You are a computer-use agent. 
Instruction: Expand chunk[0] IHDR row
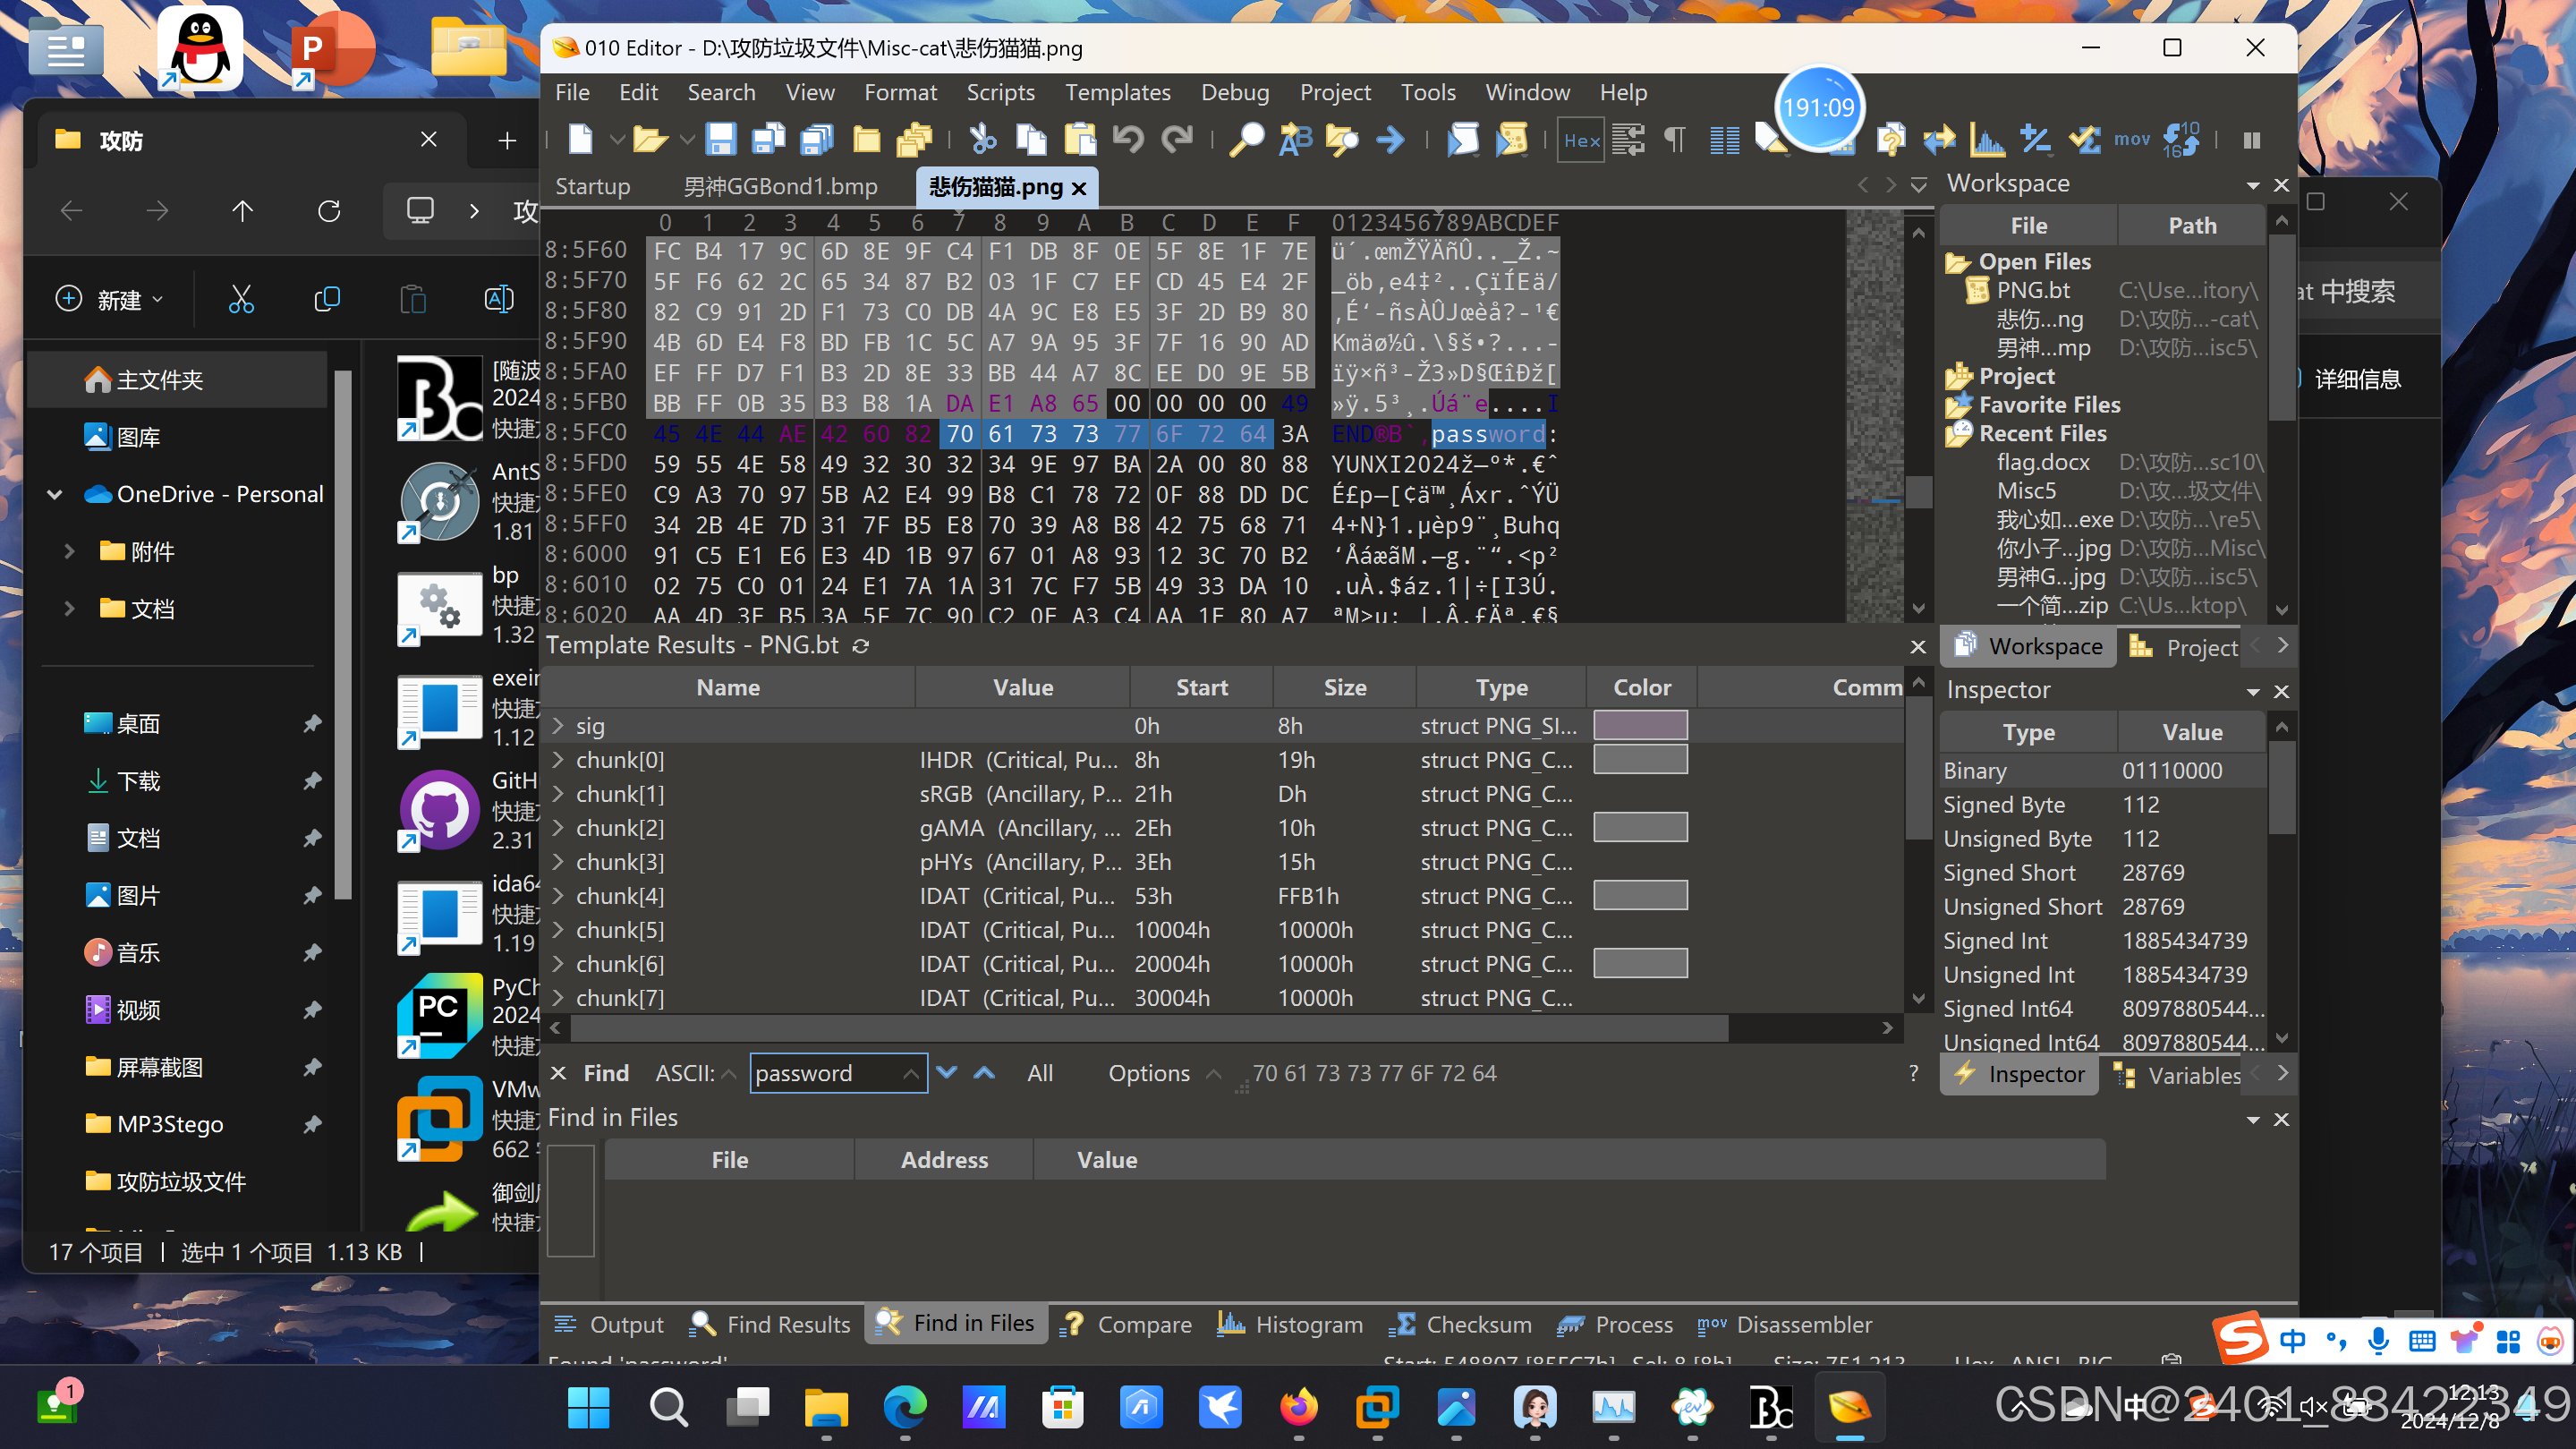pyautogui.click(x=558, y=760)
